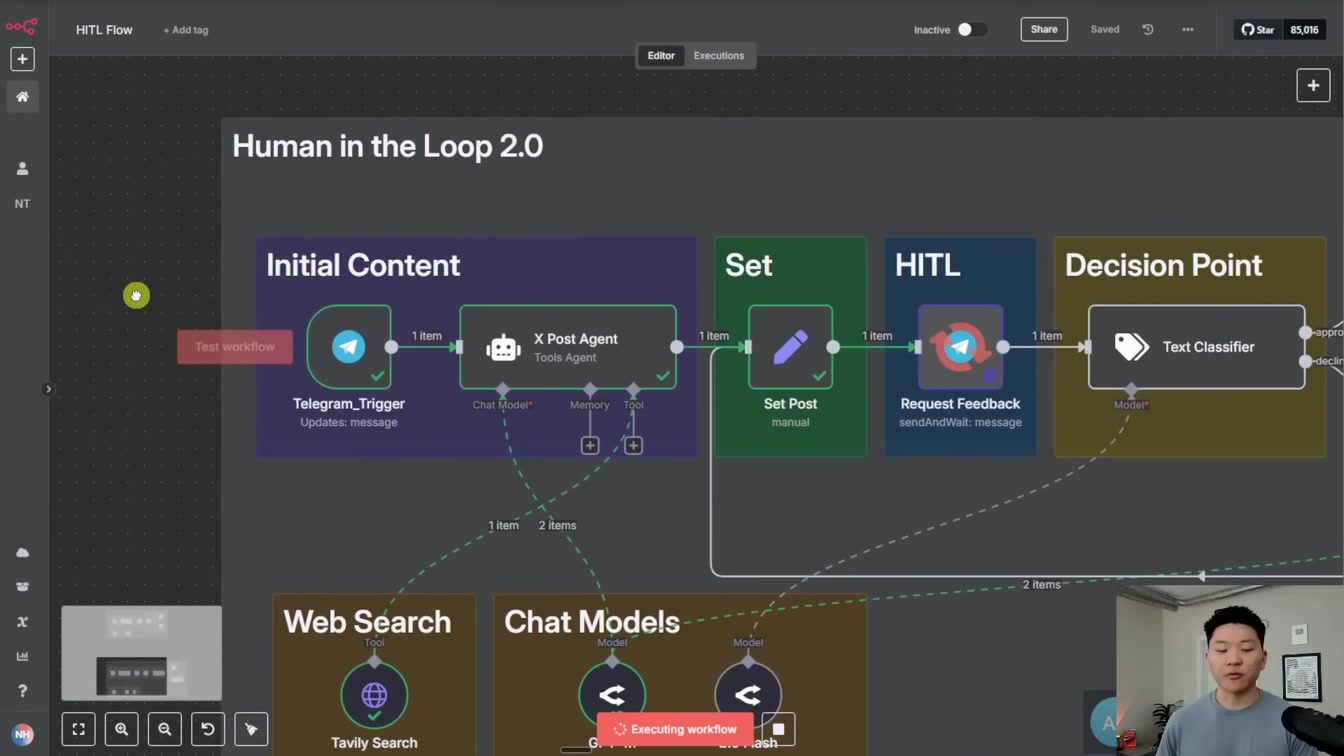
Task: Open the help question mark icon
Action: click(x=22, y=691)
